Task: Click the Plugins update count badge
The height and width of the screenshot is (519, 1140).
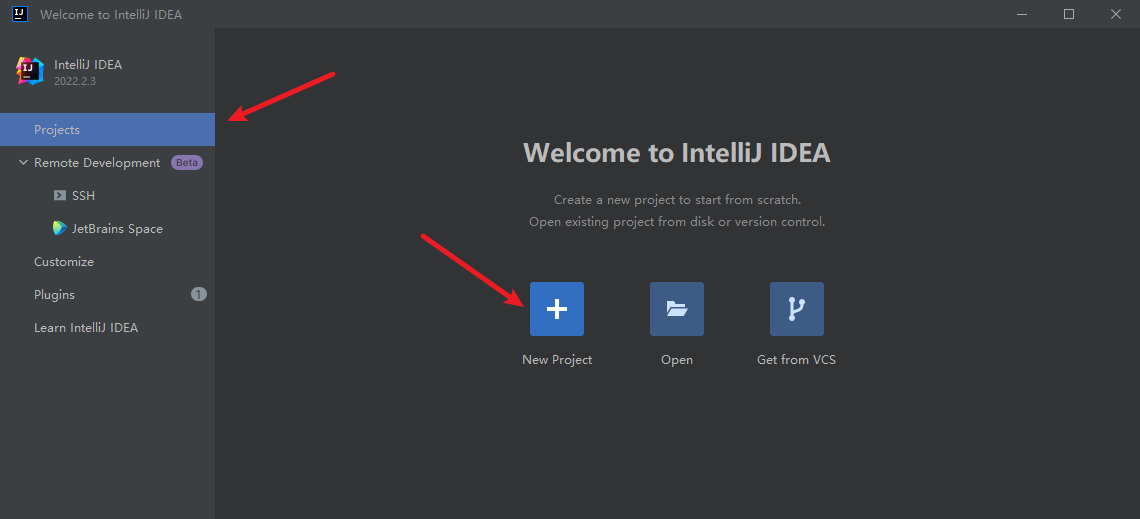Action: click(x=199, y=294)
